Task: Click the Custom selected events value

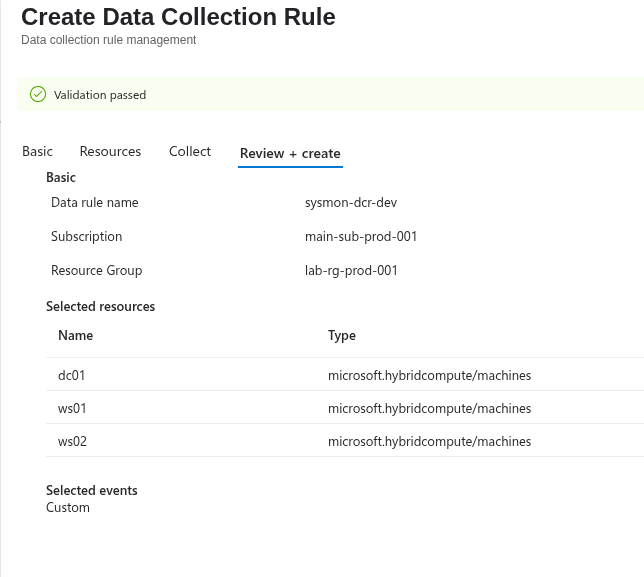Action: 68,507
